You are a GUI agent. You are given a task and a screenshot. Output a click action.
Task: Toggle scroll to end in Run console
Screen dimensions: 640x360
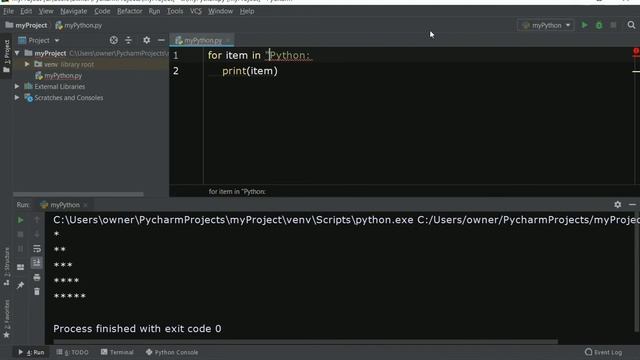click(37, 262)
